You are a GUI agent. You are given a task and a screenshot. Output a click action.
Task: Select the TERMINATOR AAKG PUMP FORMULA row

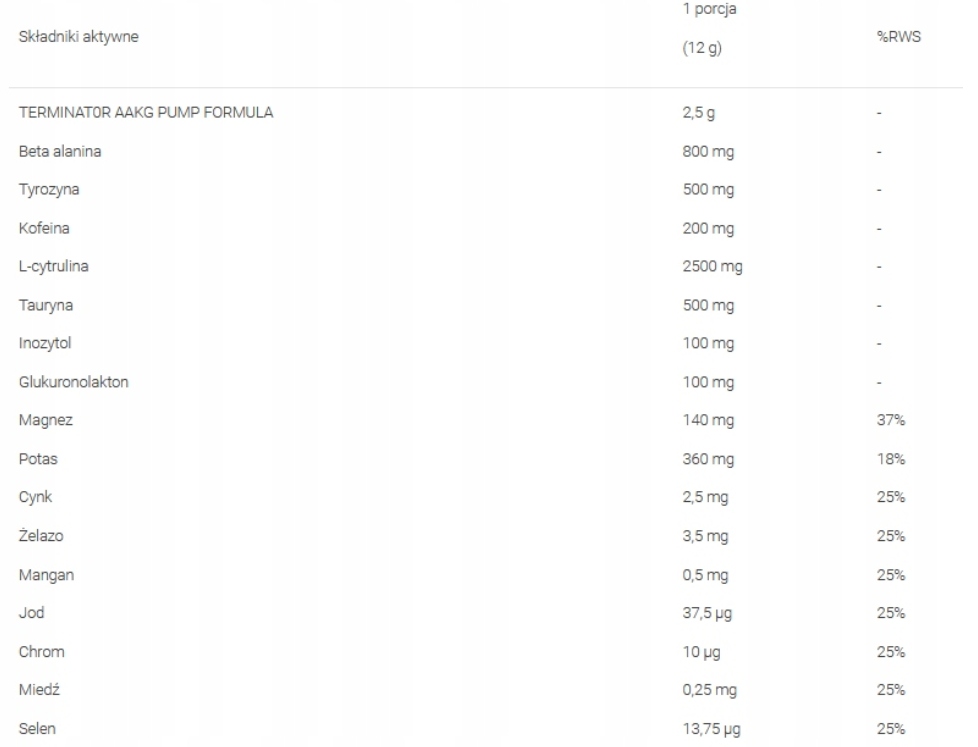(146, 113)
